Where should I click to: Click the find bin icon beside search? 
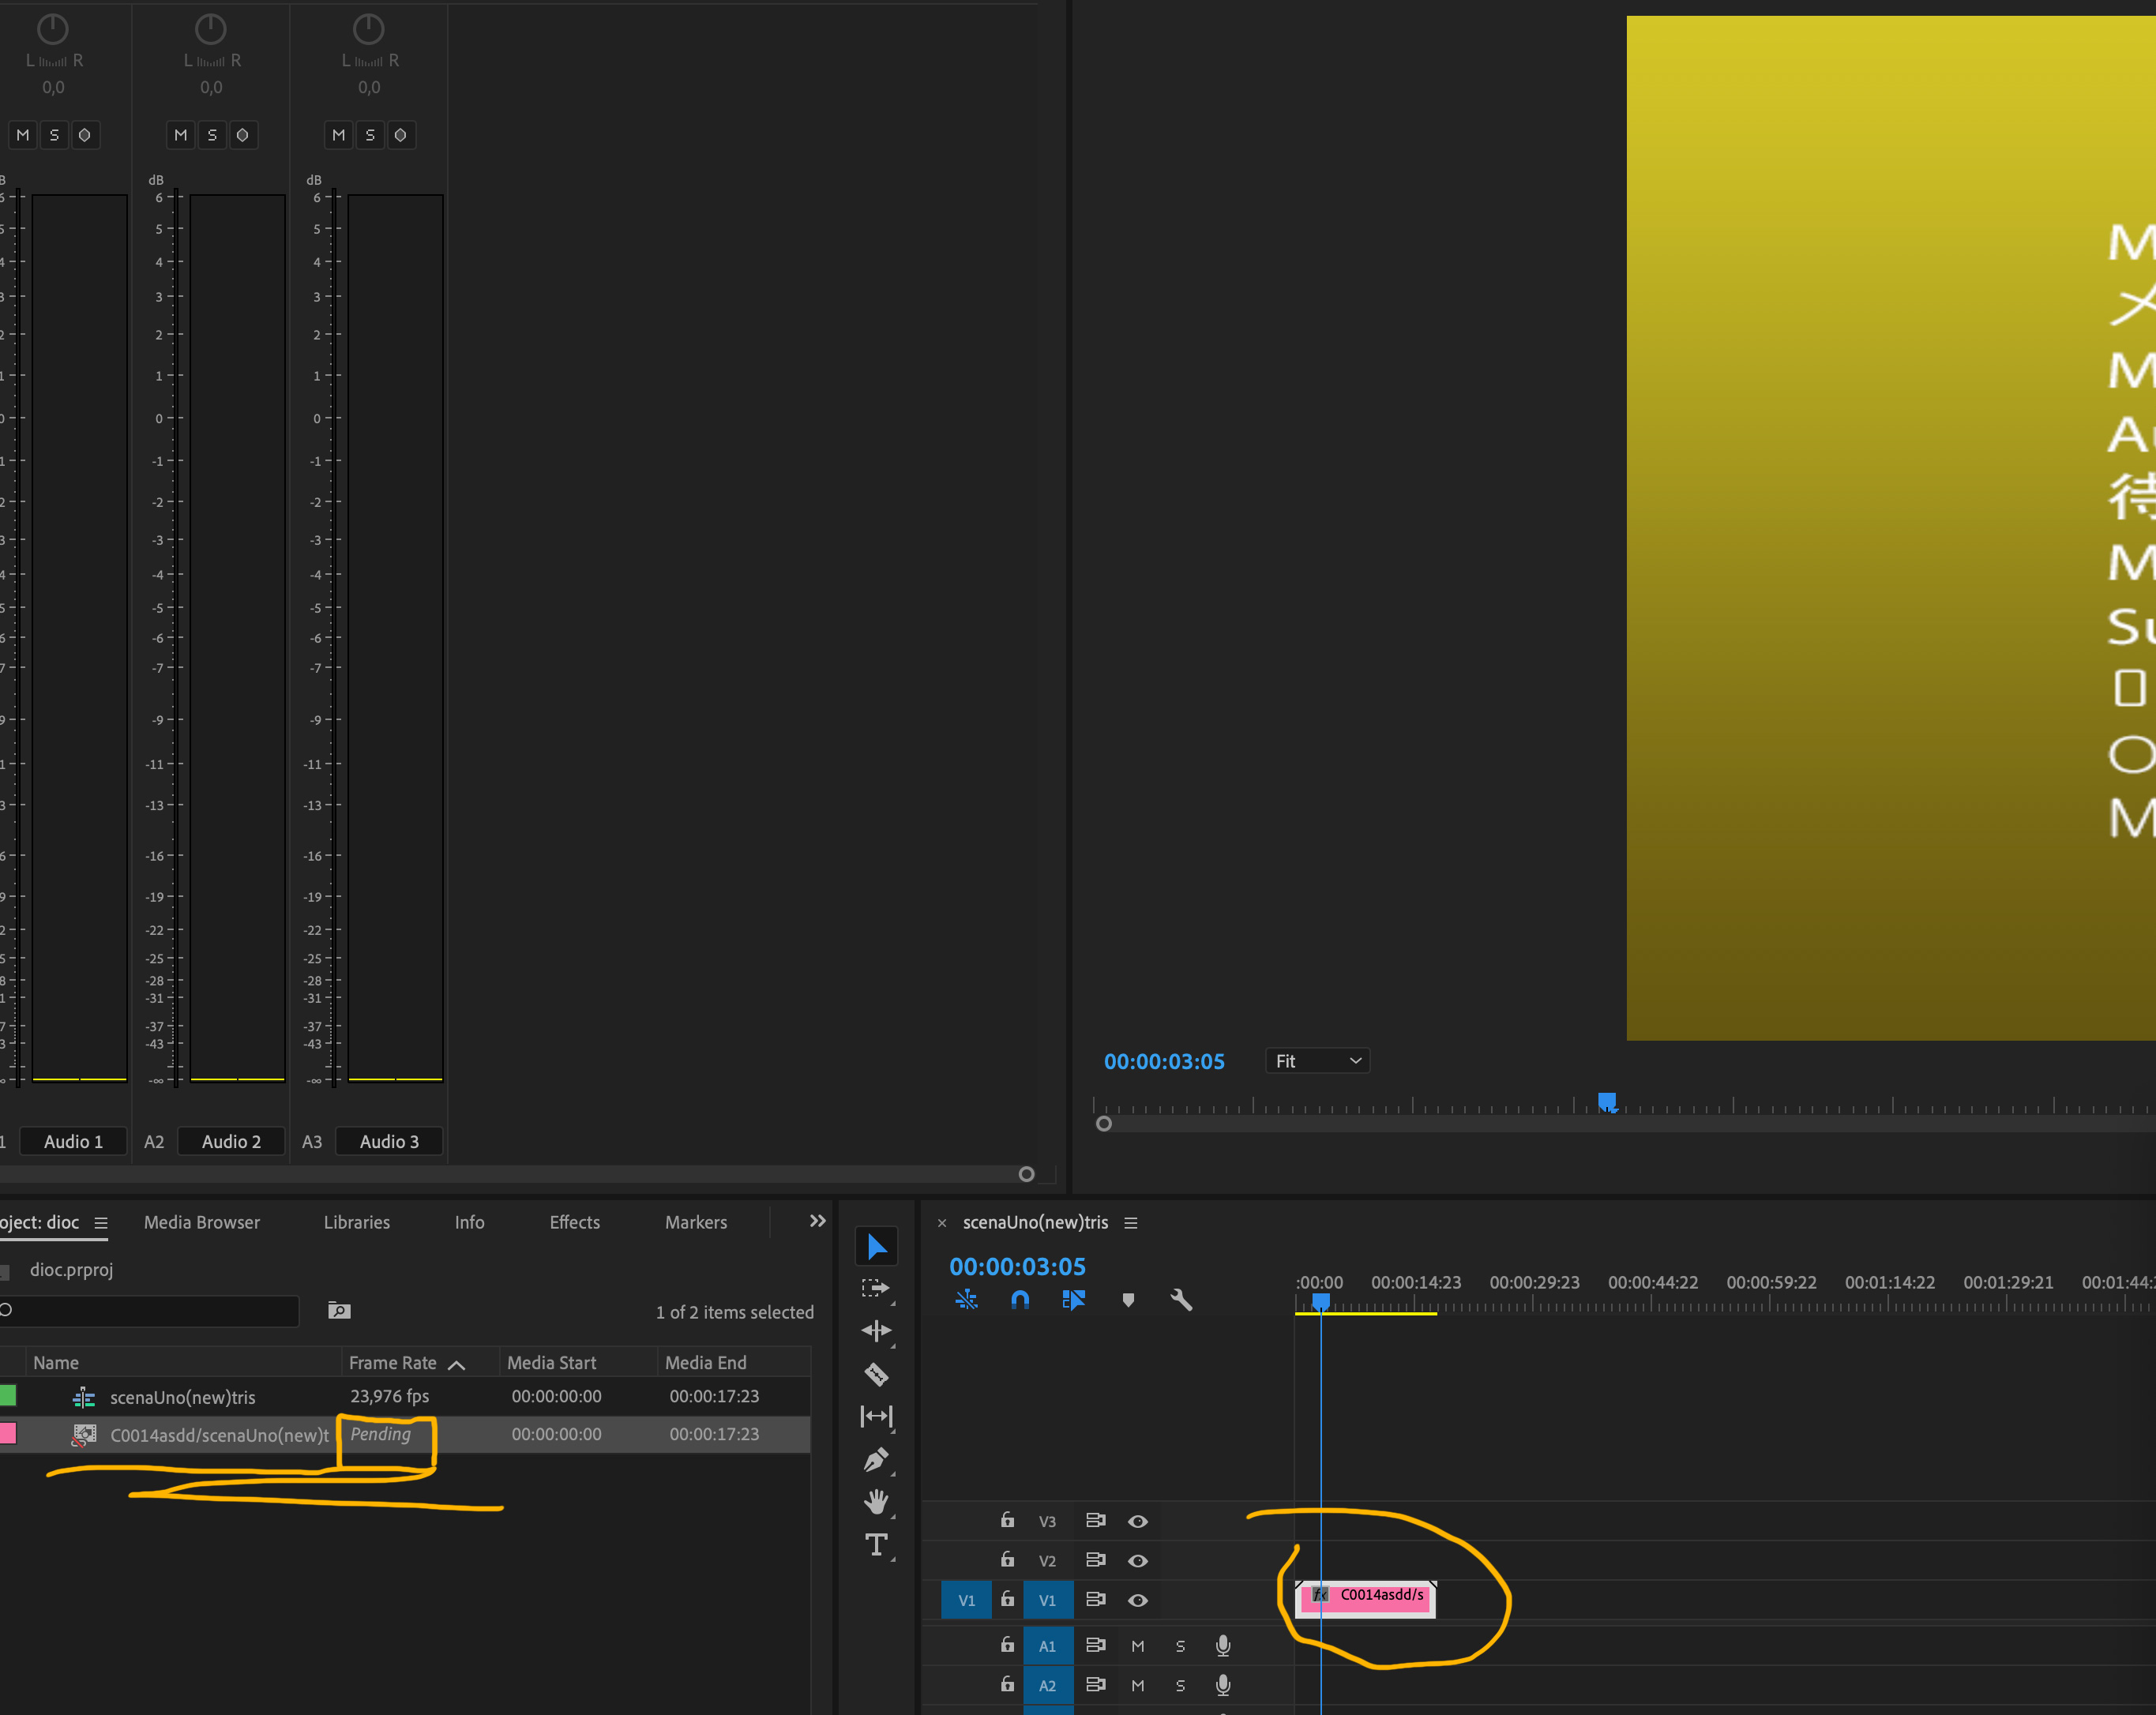point(339,1311)
